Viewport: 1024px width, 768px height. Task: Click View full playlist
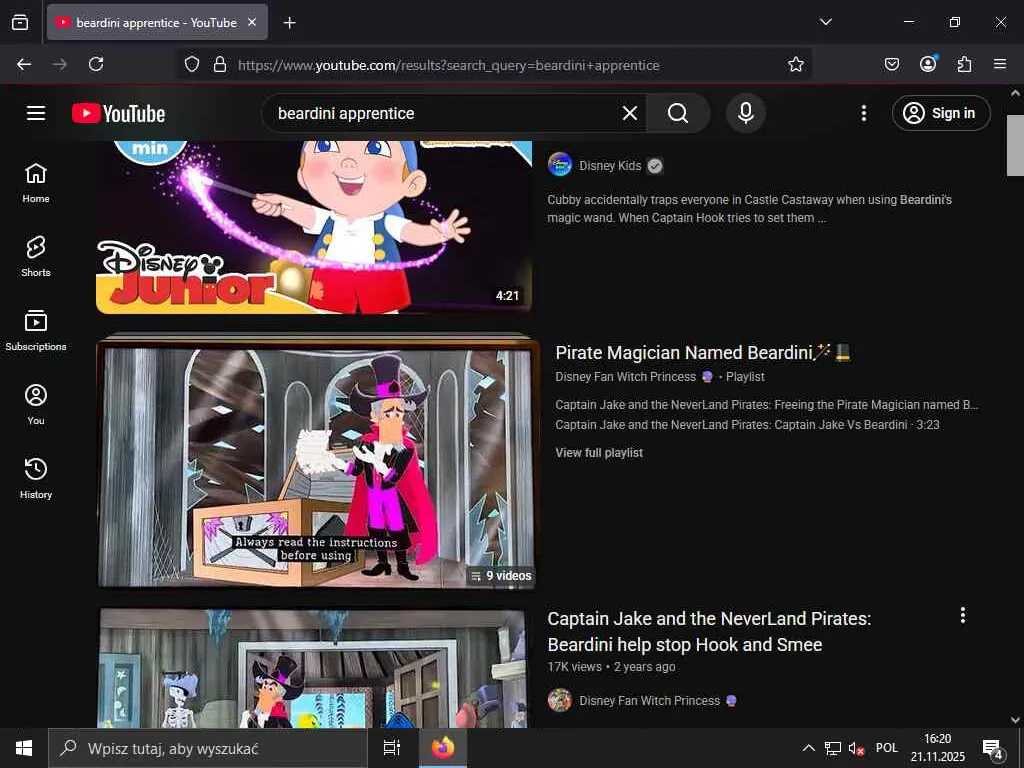click(599, 453)
